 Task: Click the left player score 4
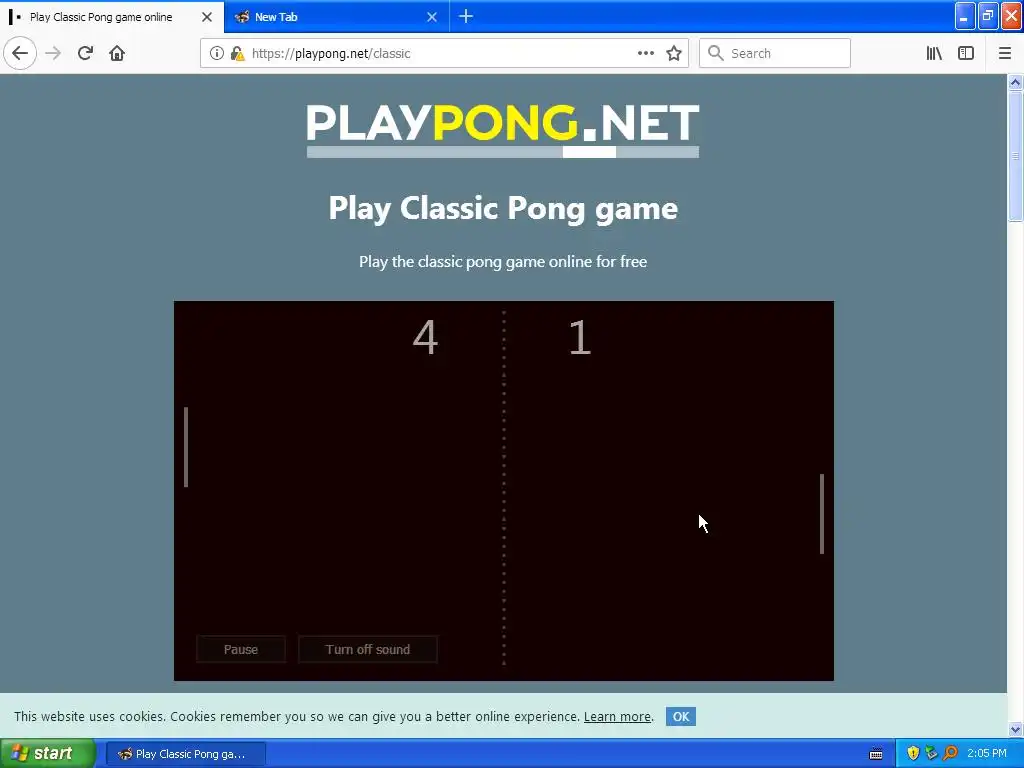pyautogui.click(x=425, y=337)
